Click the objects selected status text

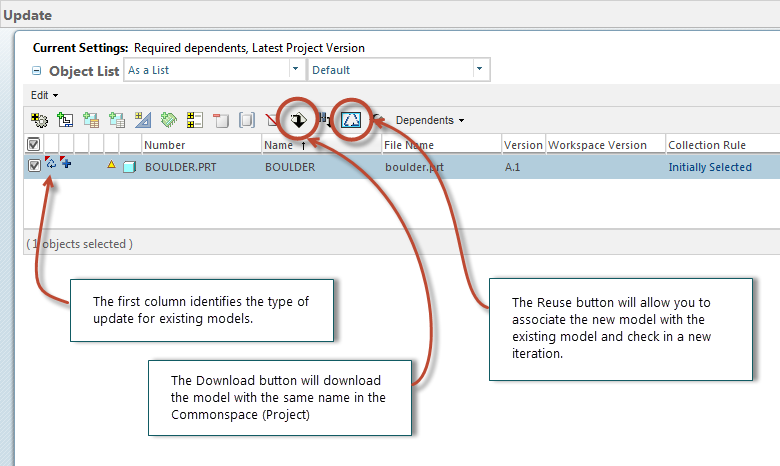click(80, 244)
